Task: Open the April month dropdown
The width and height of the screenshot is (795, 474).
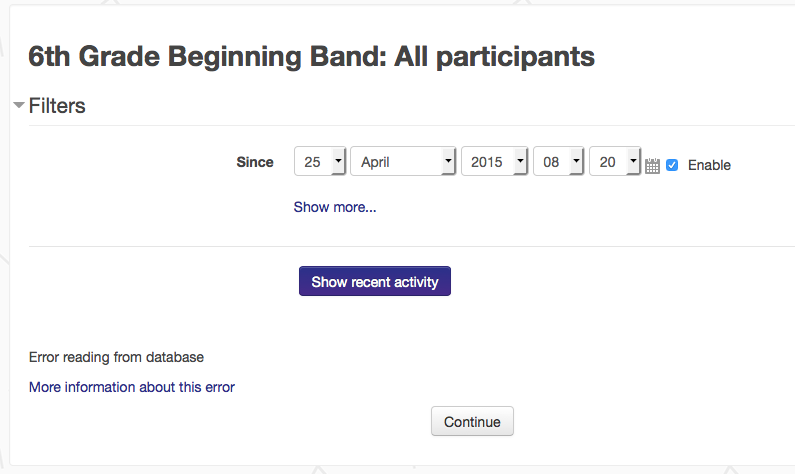Action: pos(403,161)
